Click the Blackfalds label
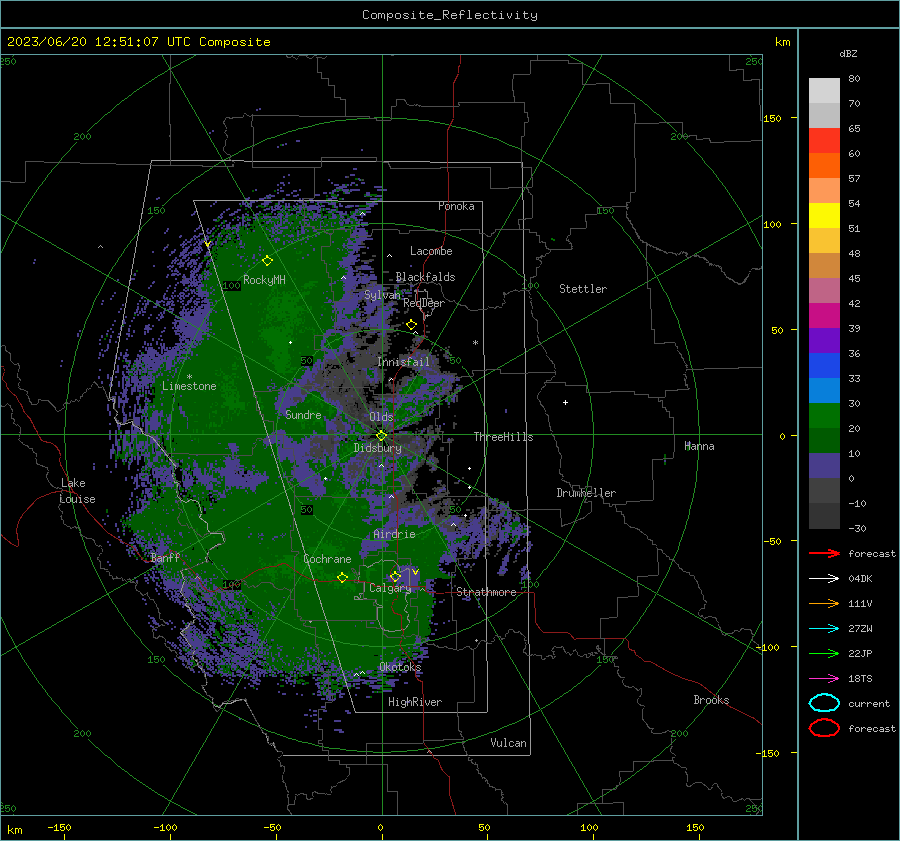Screen dimensions: 900x841 pyautogui.click(x=425, y=277)
